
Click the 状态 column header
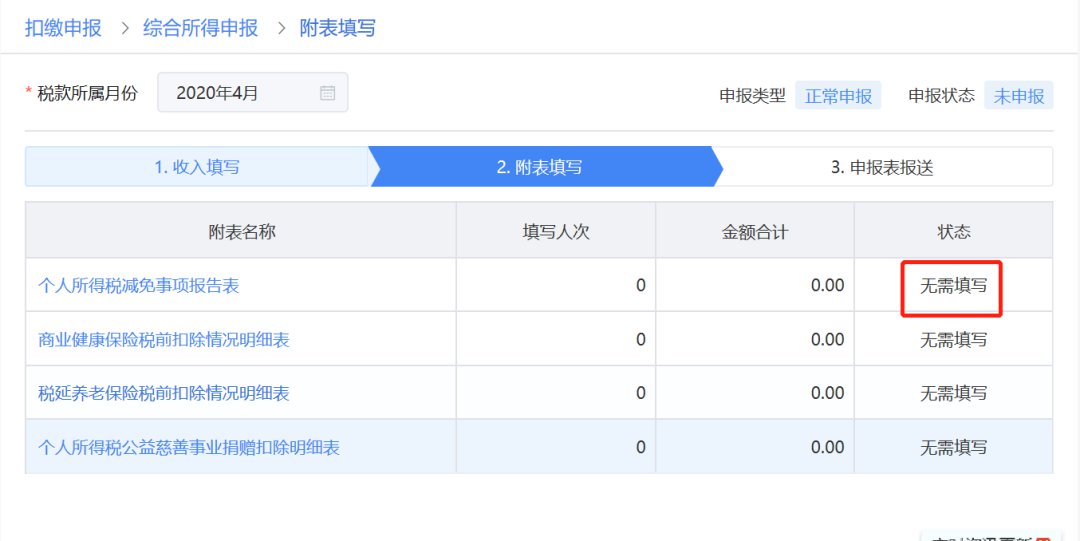pyautogui.click(x=953, y=232)
